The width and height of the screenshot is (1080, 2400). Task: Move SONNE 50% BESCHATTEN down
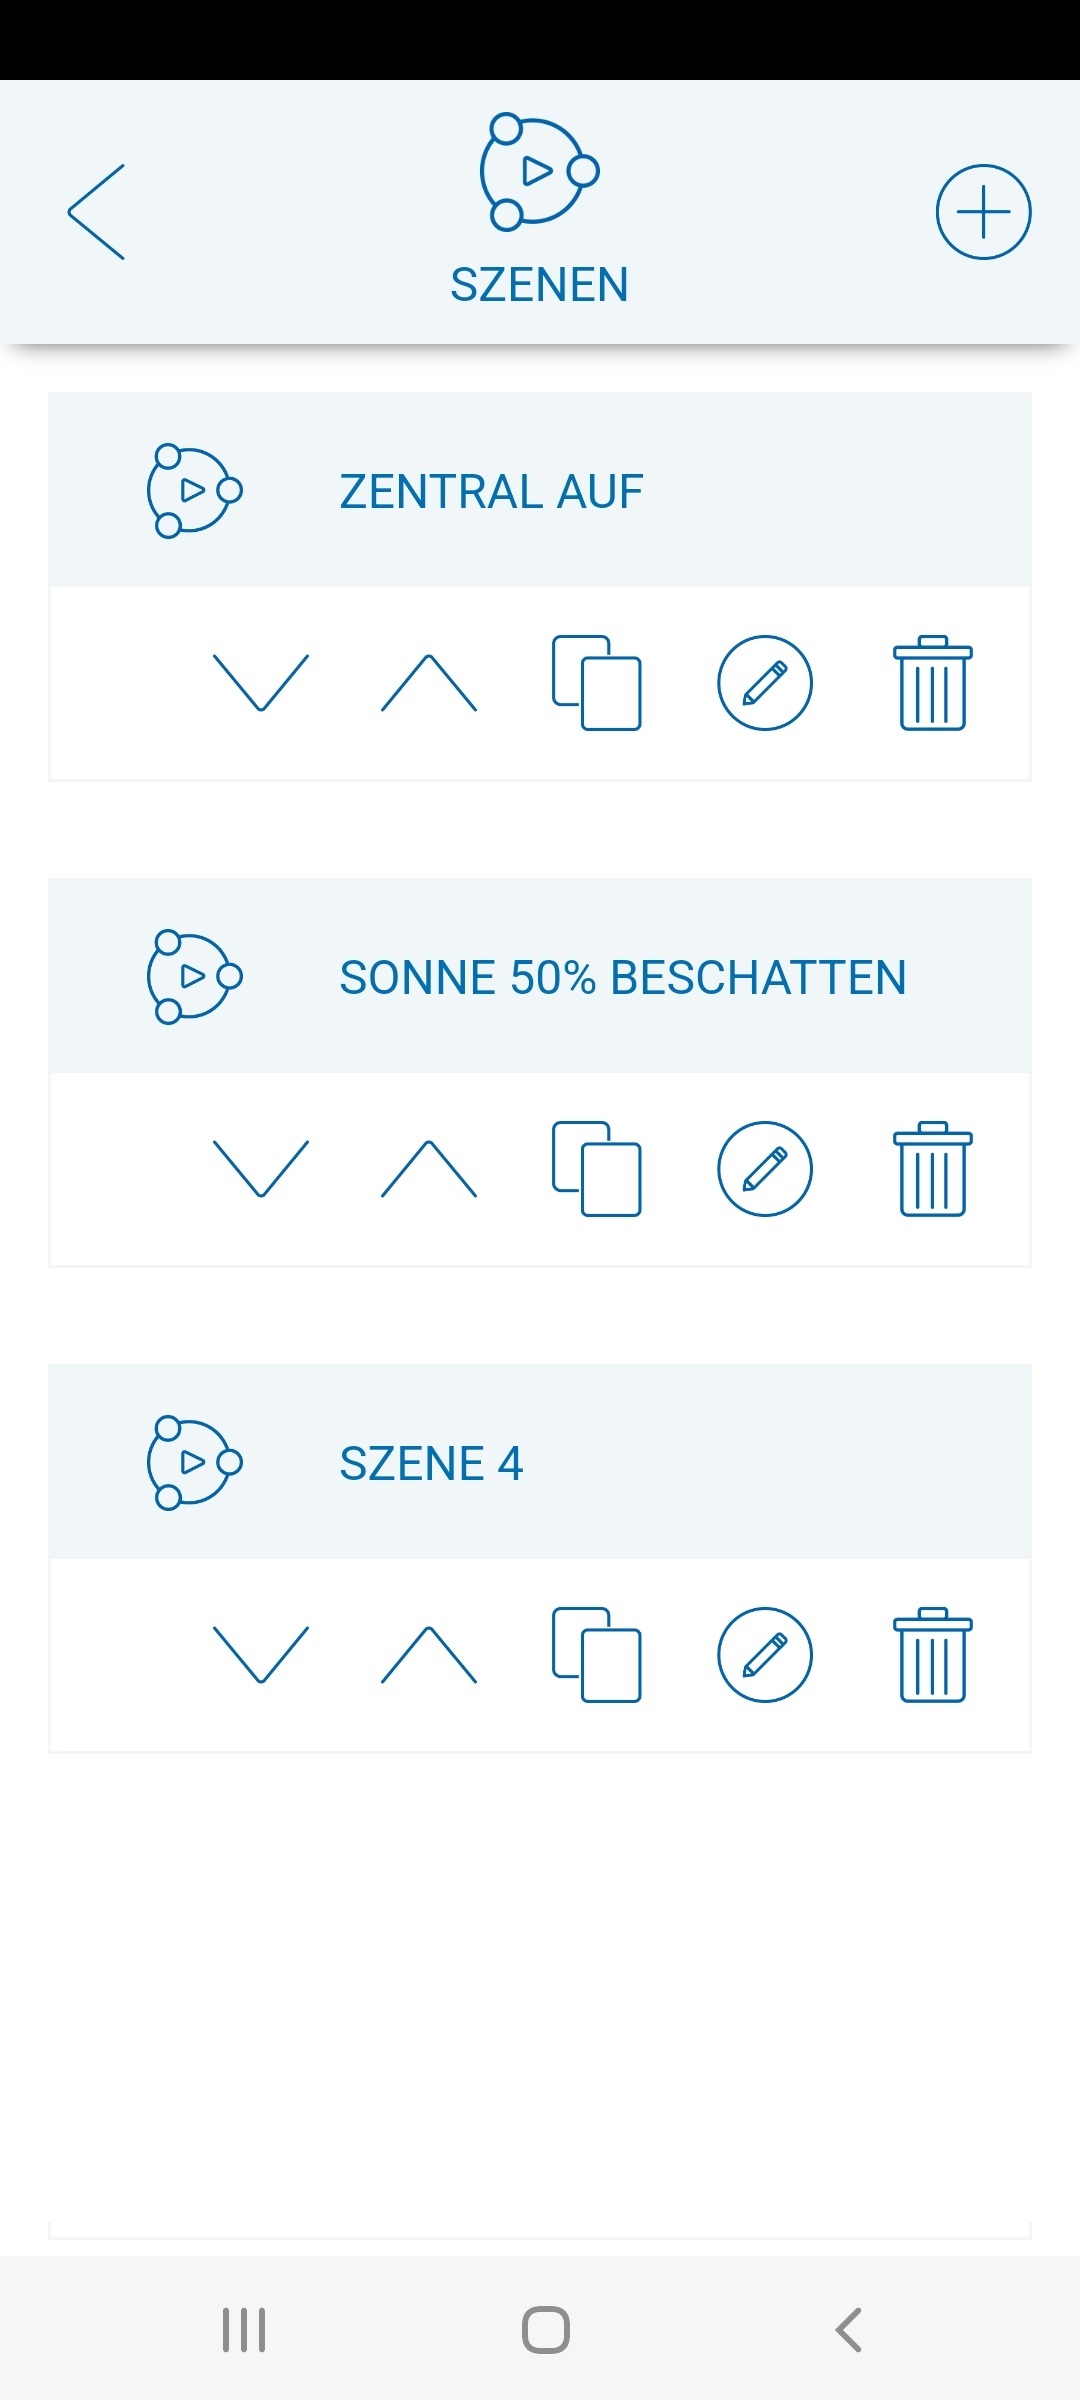[261, 1169]
